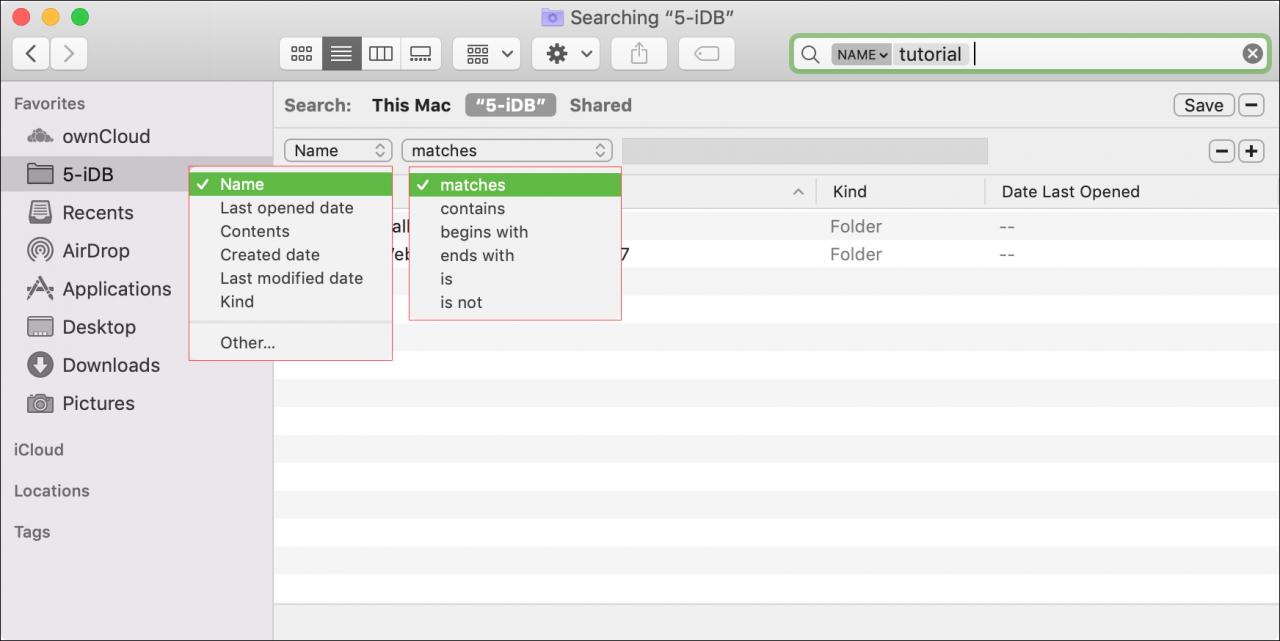Click the Save search button
This screenshot has width=1280, height=641.
click(x=1203, y=105)
